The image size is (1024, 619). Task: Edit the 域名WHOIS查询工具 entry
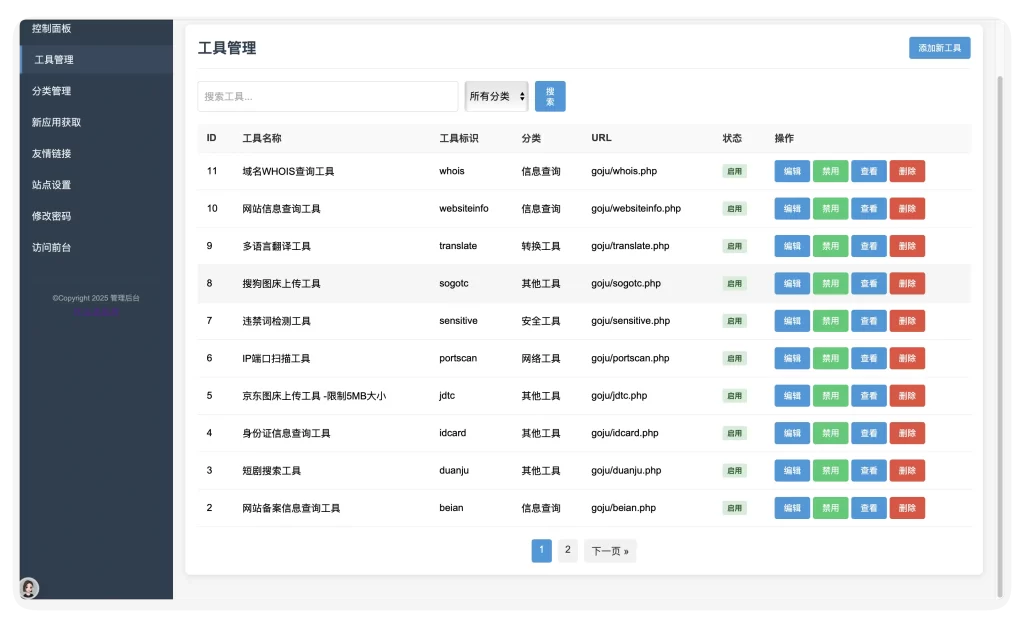pos(791,171)
